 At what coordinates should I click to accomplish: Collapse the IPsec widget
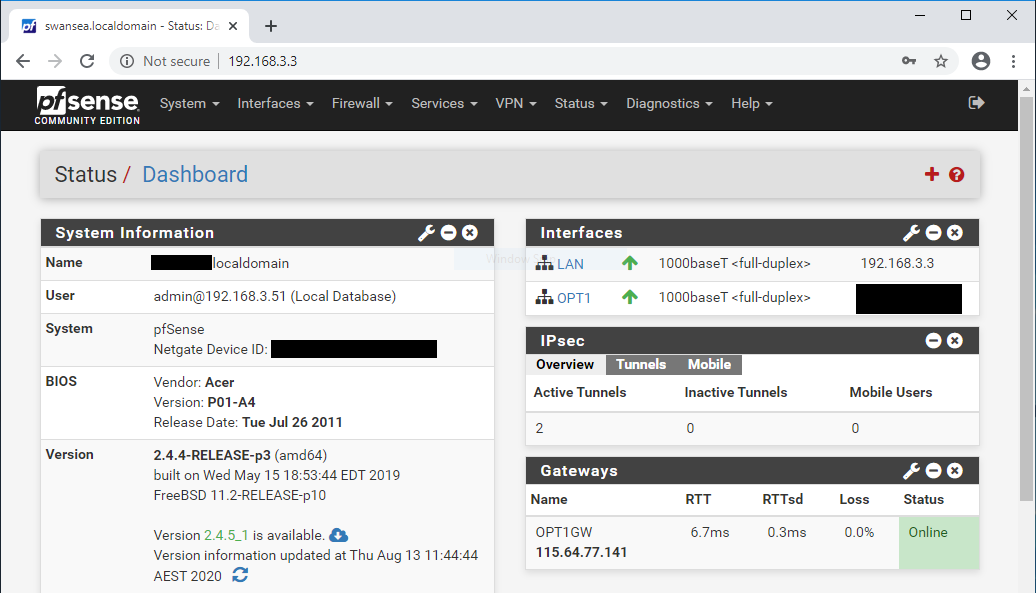(933, 340)
